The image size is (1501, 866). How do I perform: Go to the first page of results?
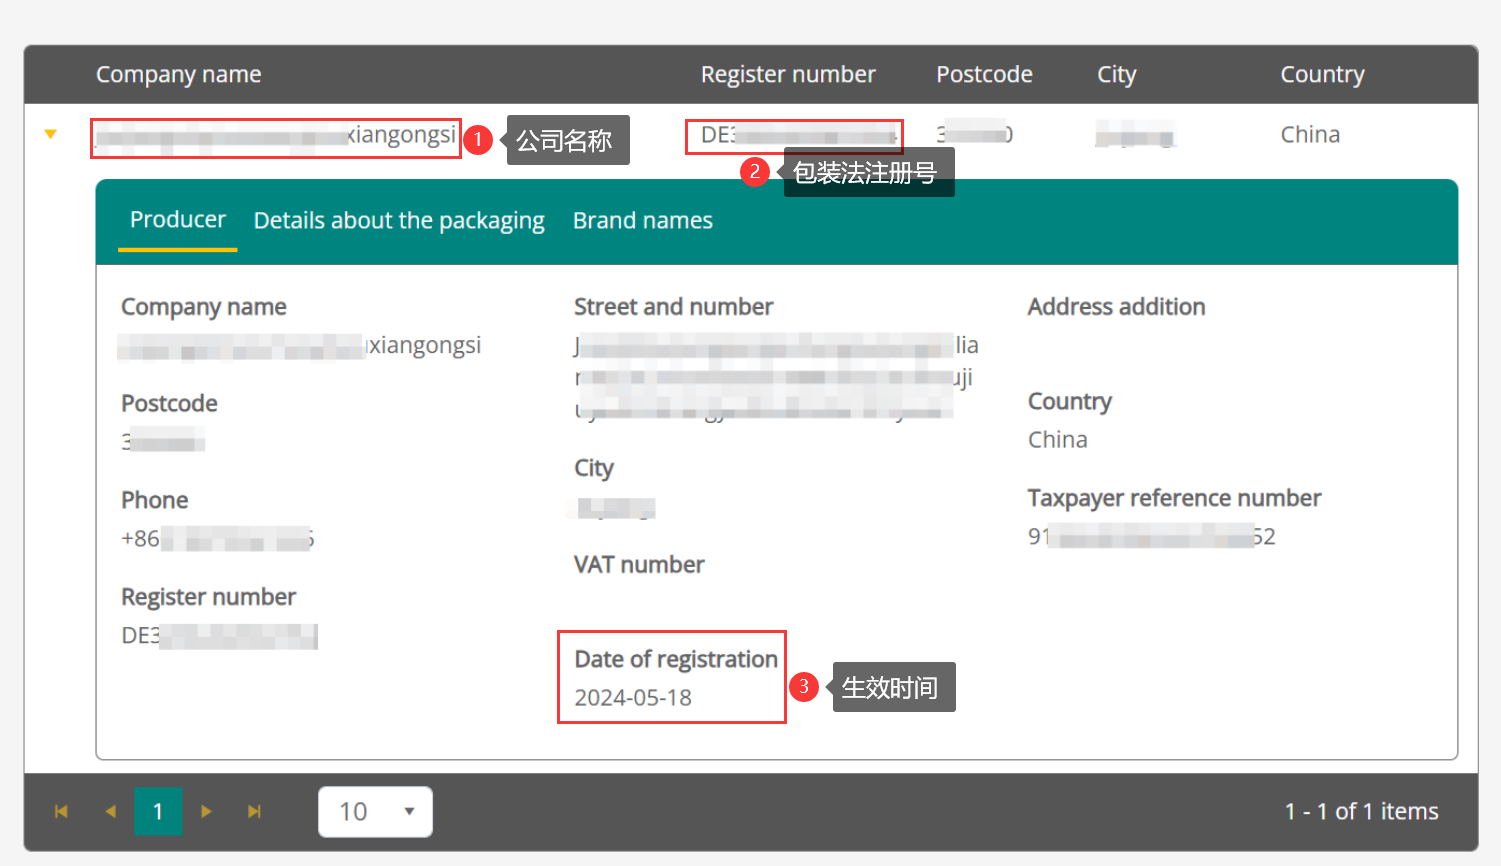click(x=61, y=811)
